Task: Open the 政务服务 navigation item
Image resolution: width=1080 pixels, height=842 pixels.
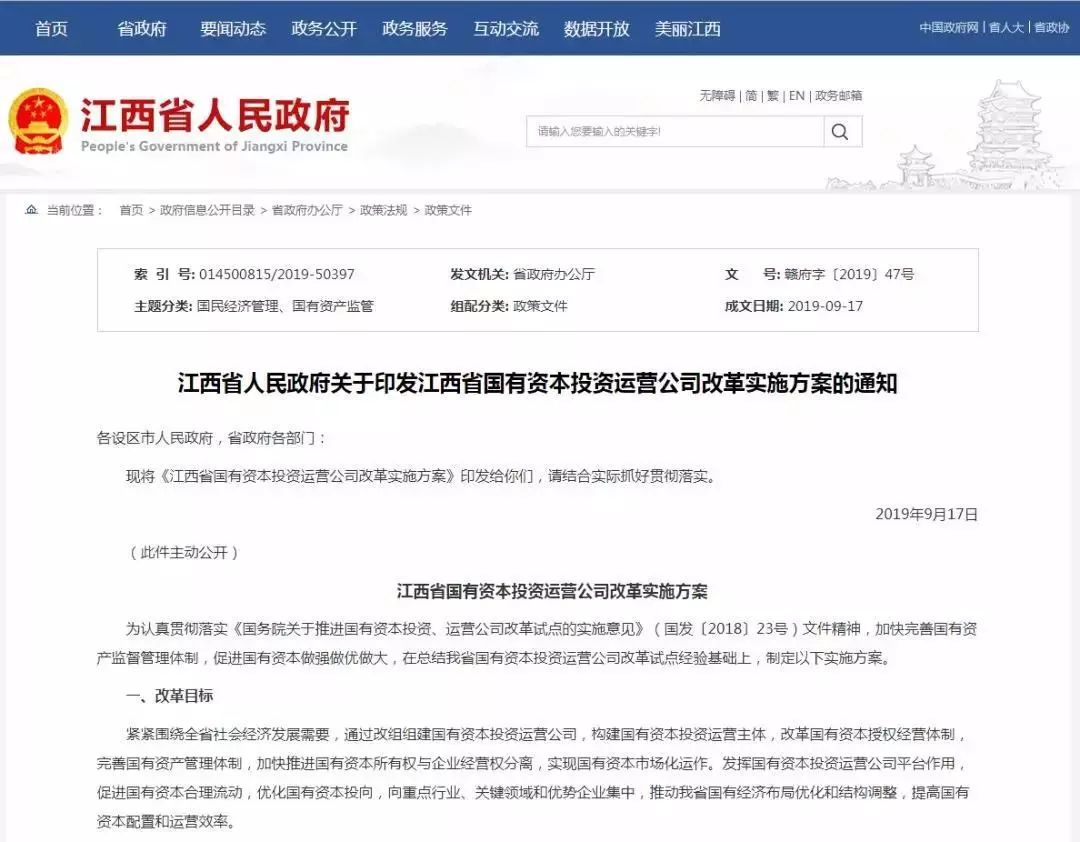Action: (415, 29)
